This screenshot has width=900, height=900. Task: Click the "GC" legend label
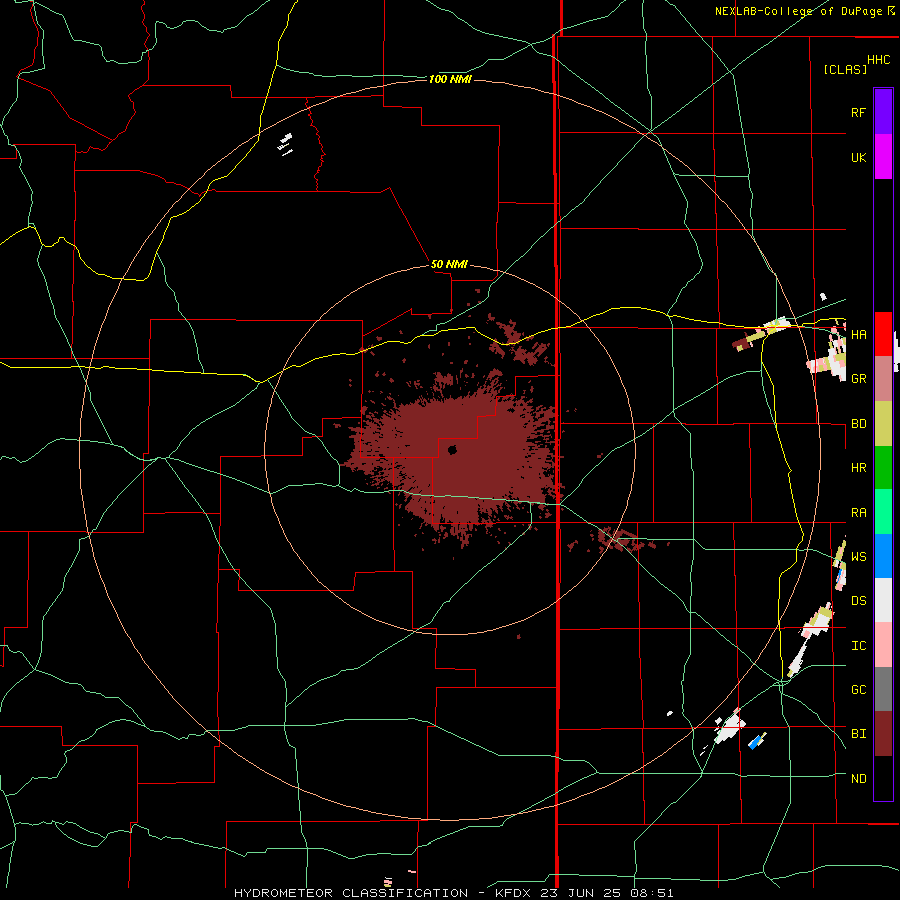coord(858,689)
